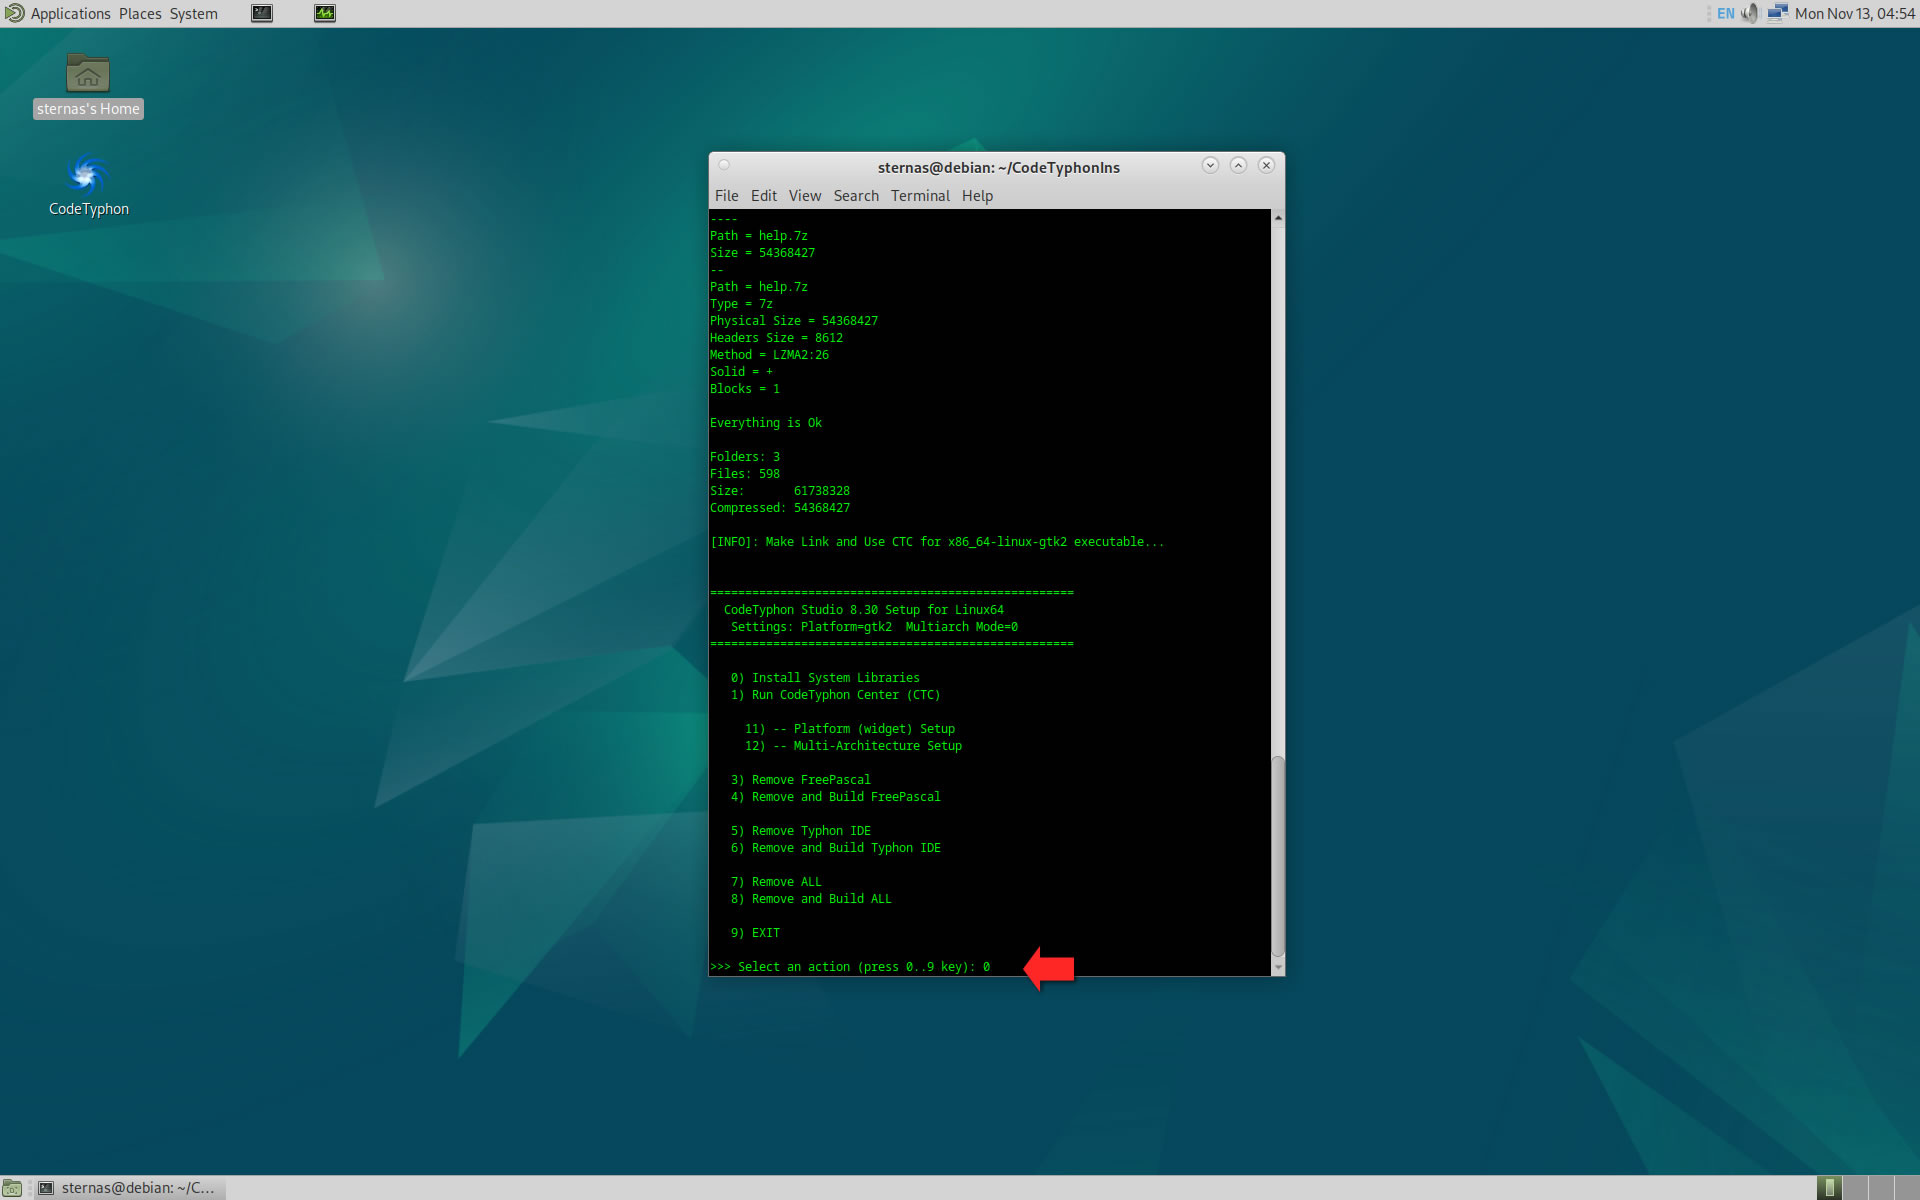Click show desktop icon in bottom panel
The image size is (1920, 1200).
pos(12,1188)
